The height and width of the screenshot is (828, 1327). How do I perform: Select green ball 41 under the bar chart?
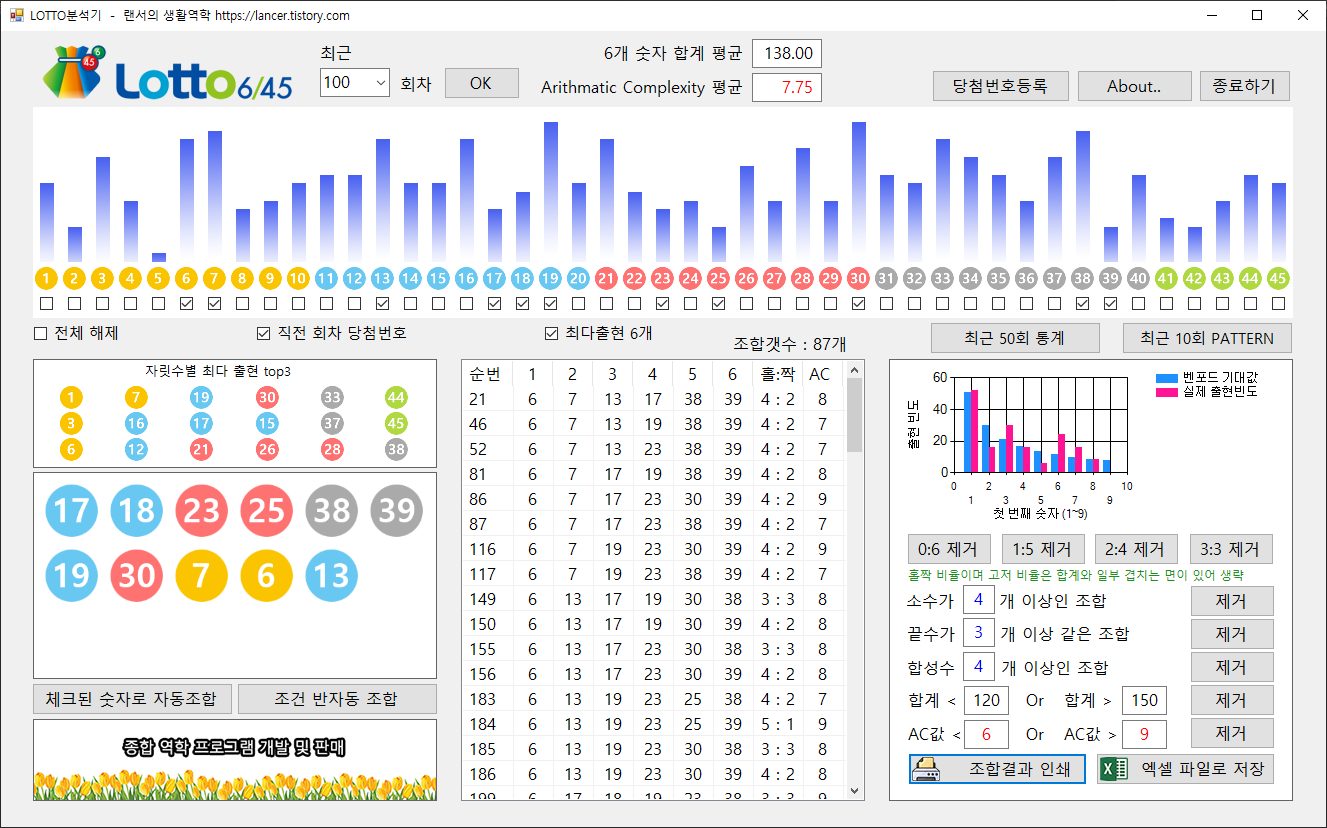pyautogui.click(x=1166, y=279)
